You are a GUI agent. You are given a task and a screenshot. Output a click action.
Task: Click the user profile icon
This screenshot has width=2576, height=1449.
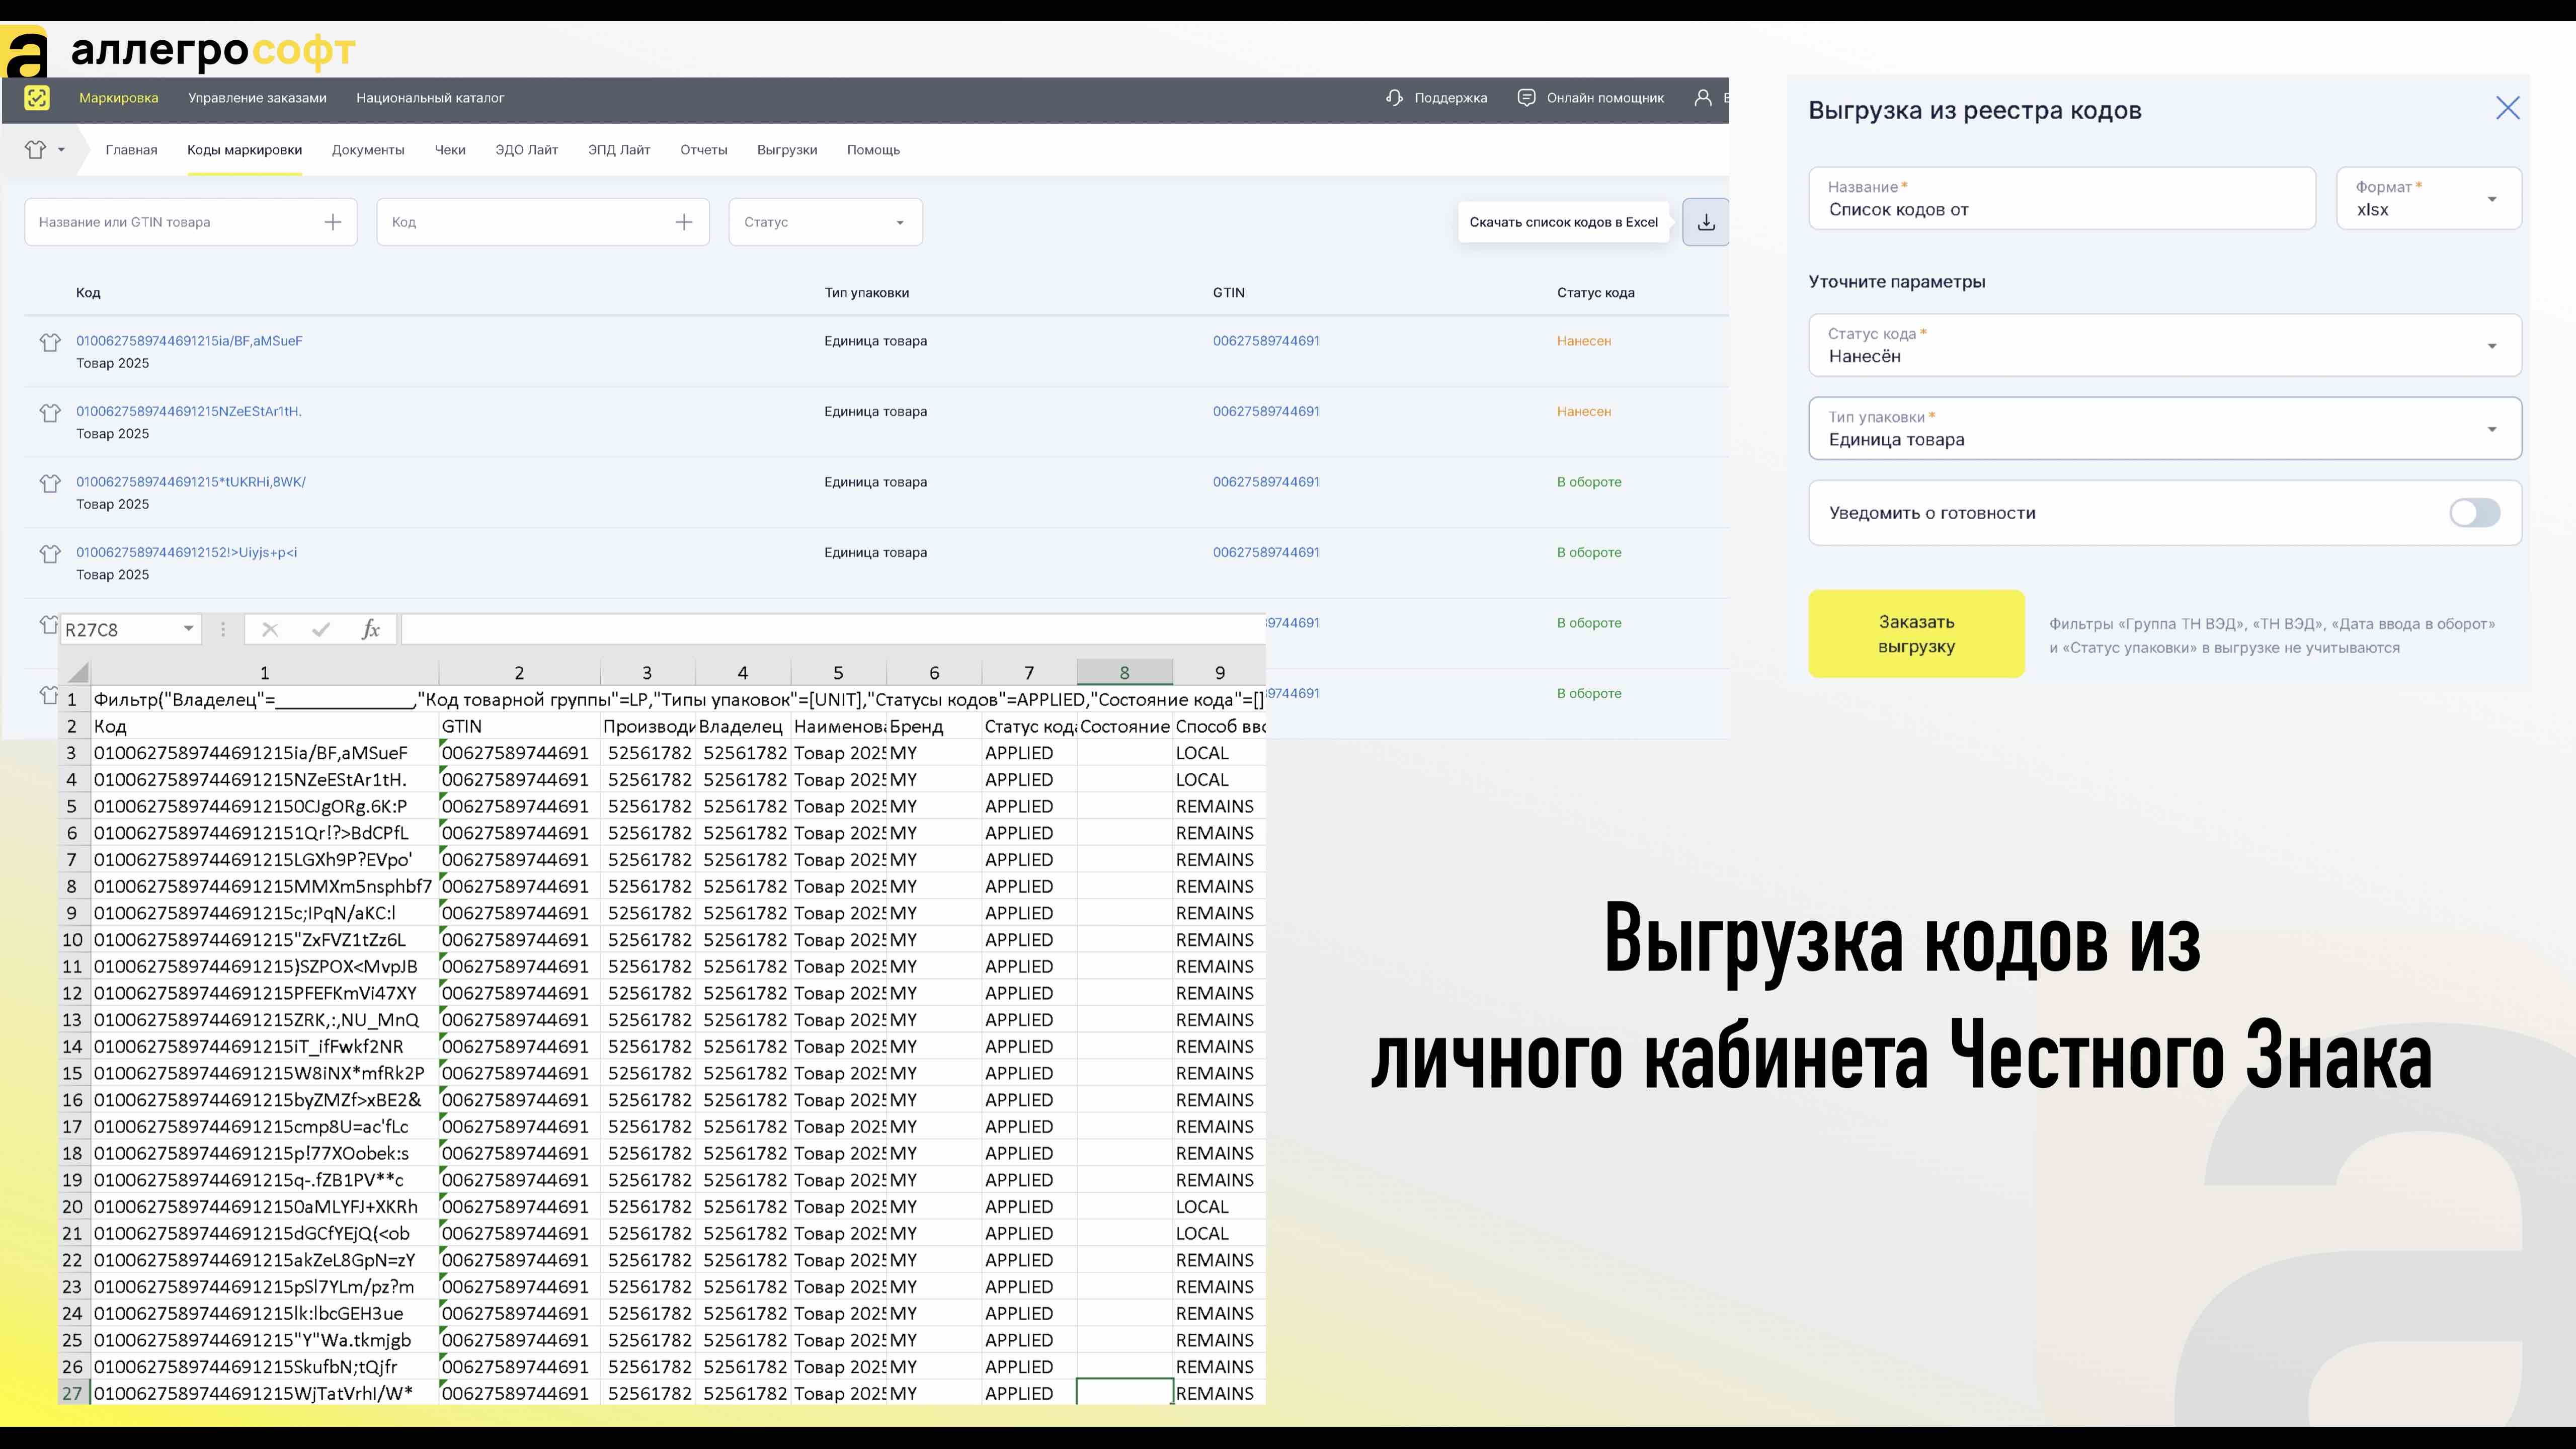tap(1702, 98)
